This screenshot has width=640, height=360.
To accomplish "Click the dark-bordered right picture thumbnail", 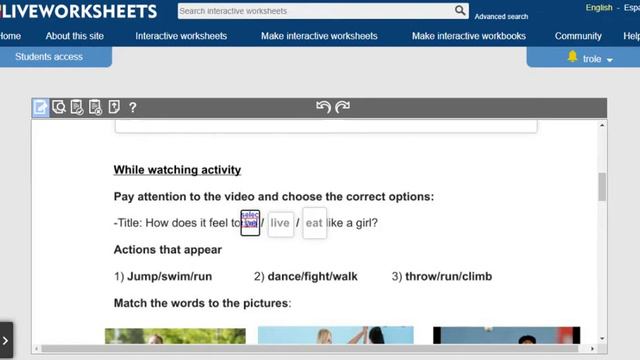I will (x=507, y=335).
